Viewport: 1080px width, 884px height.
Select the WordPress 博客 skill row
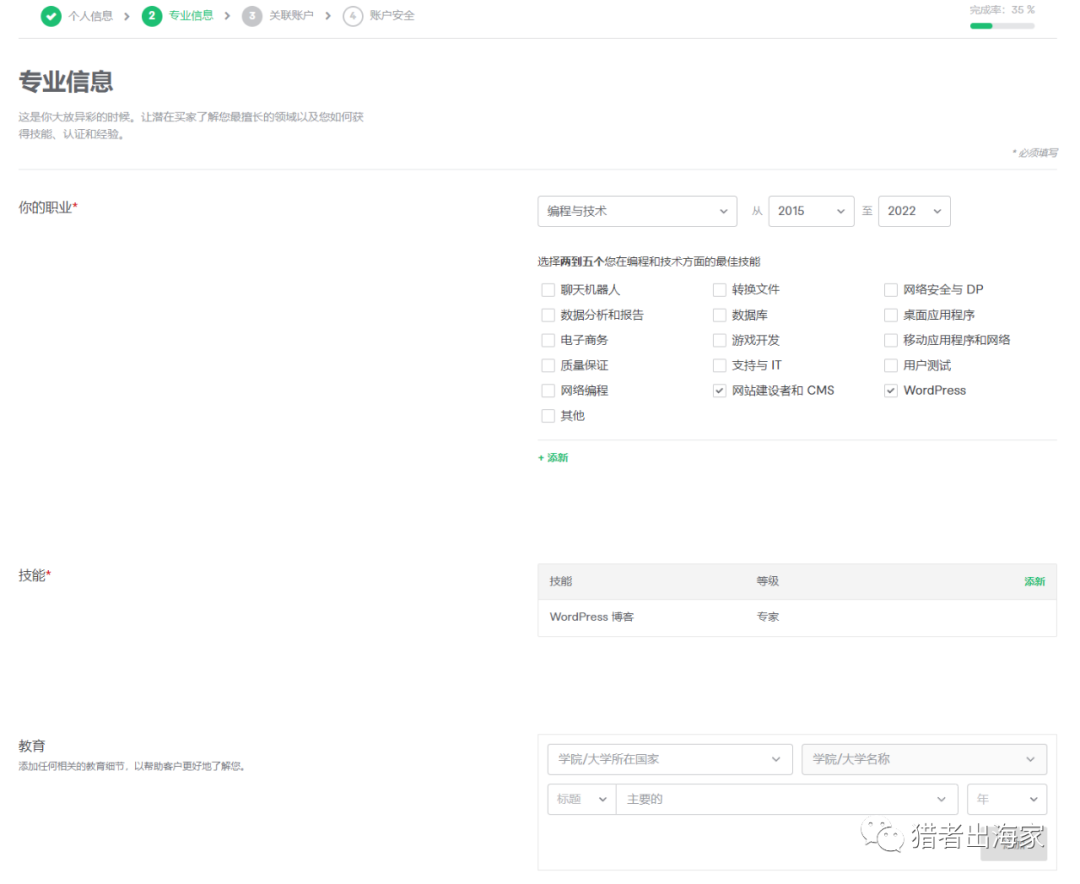797,617
